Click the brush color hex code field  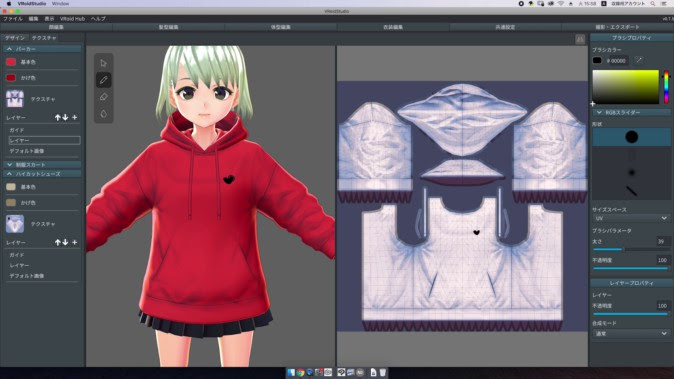[616, 61]
